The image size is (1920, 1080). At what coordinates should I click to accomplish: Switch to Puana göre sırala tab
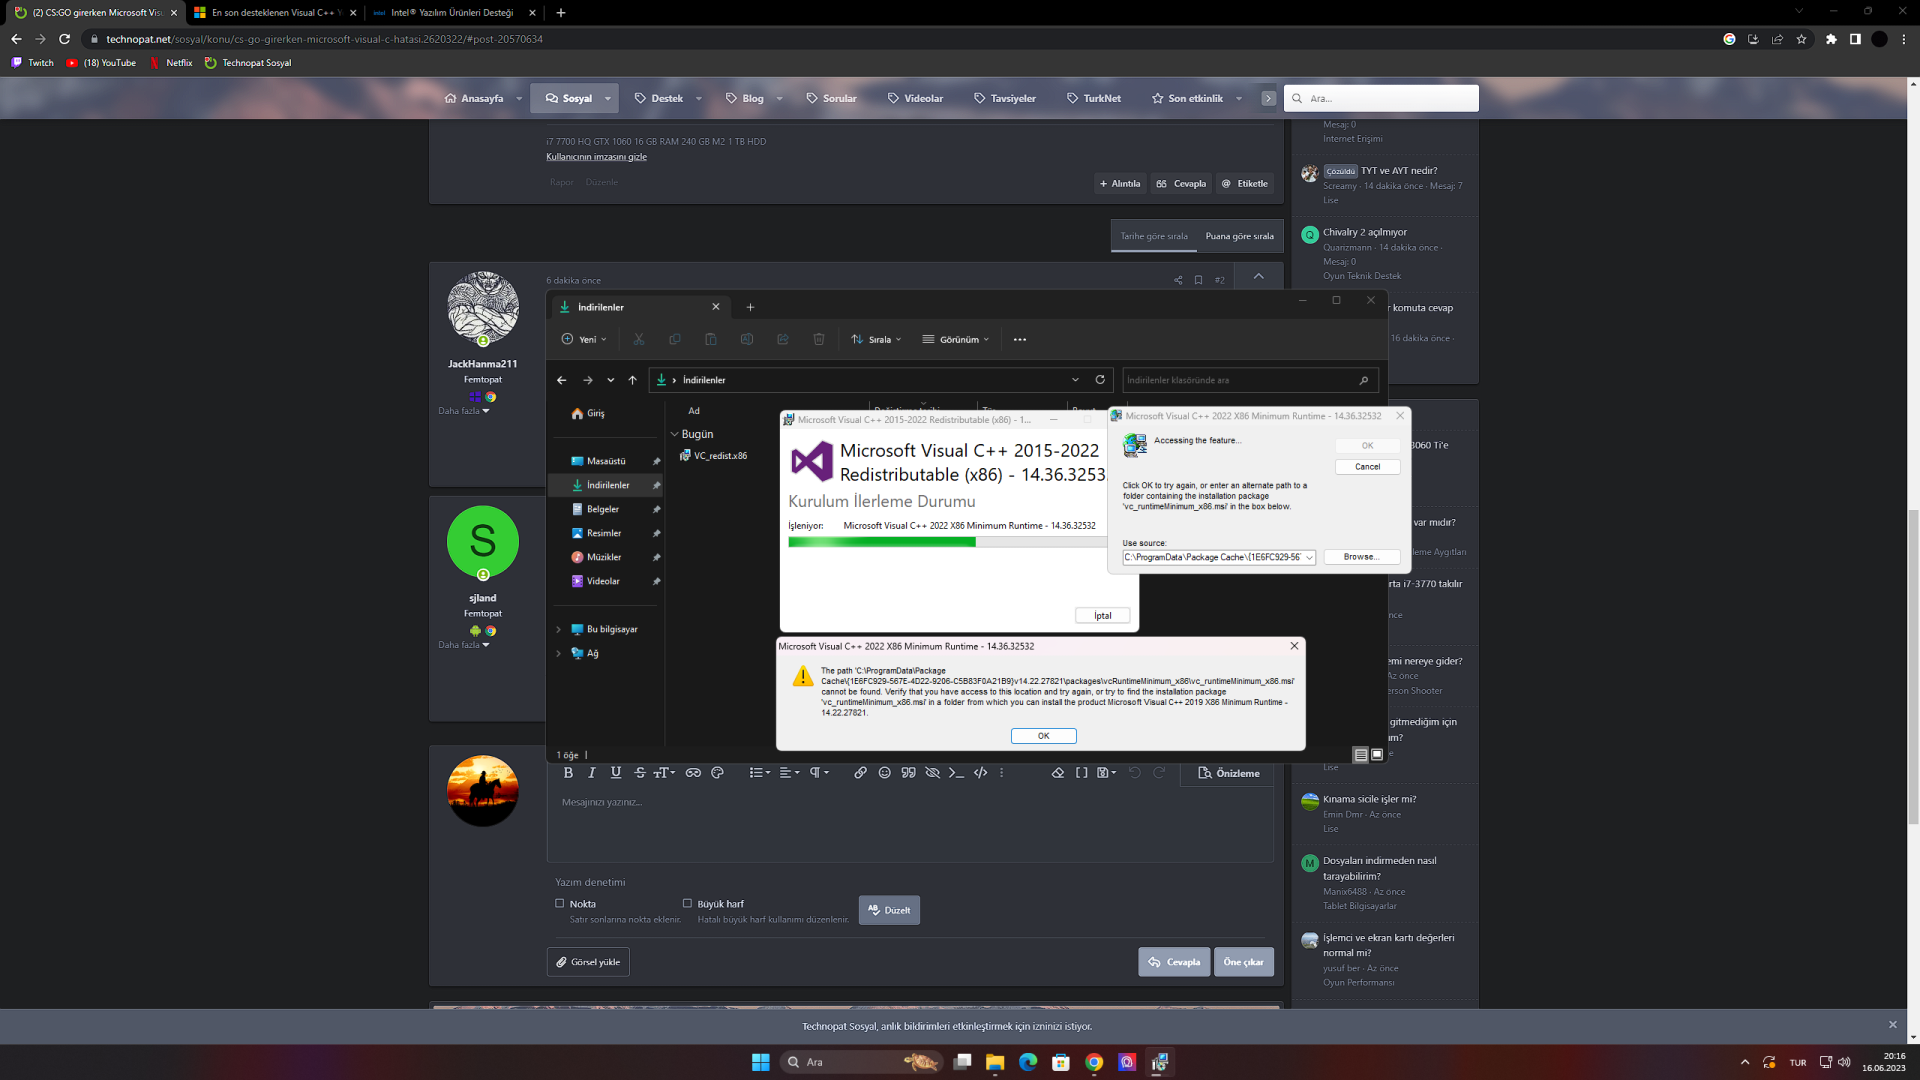coord(1239,236)
